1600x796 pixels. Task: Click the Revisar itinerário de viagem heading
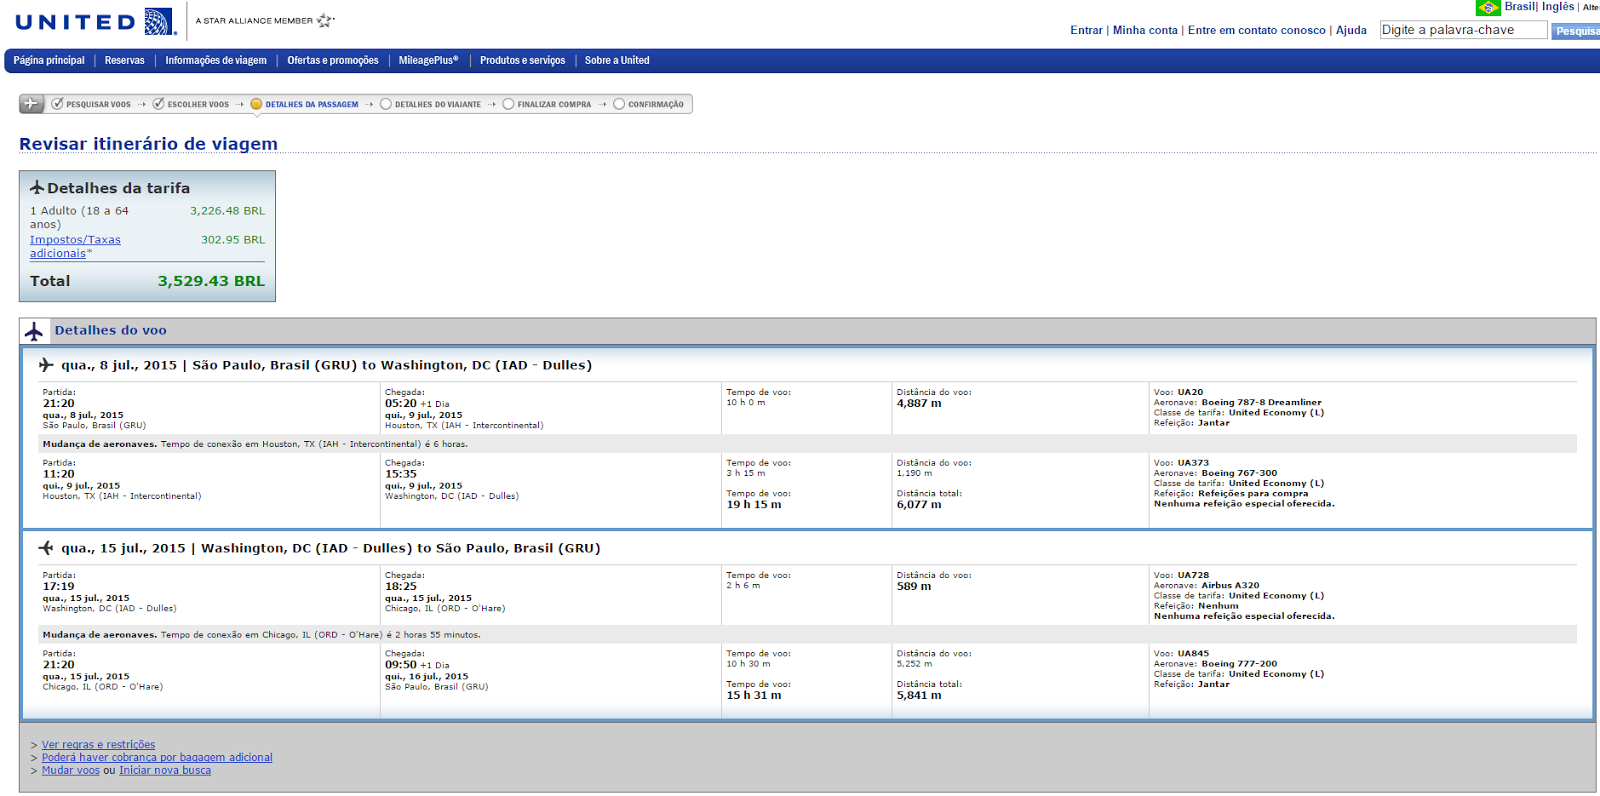(x=148, y=144)
